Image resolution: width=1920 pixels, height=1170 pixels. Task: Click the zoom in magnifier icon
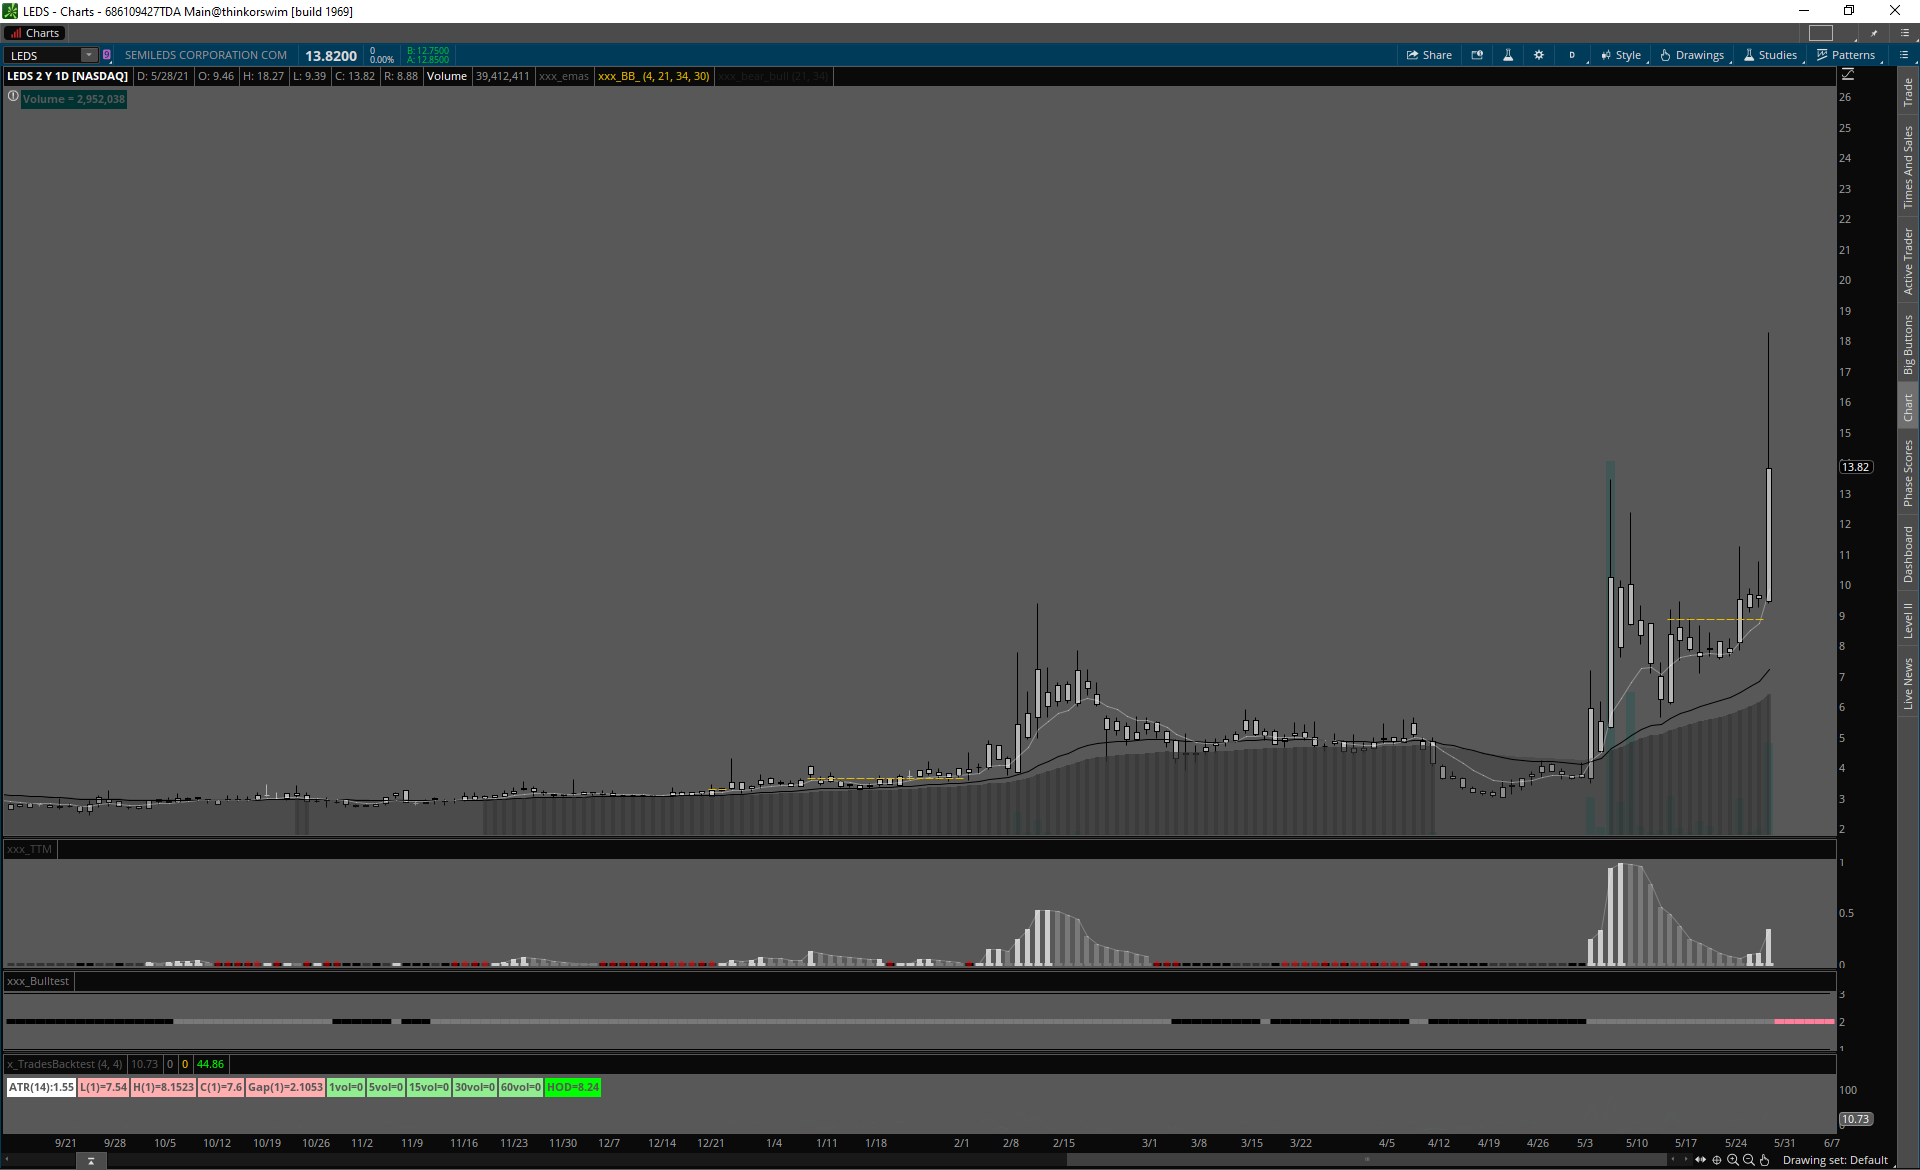click(x=1733, y=1160)
